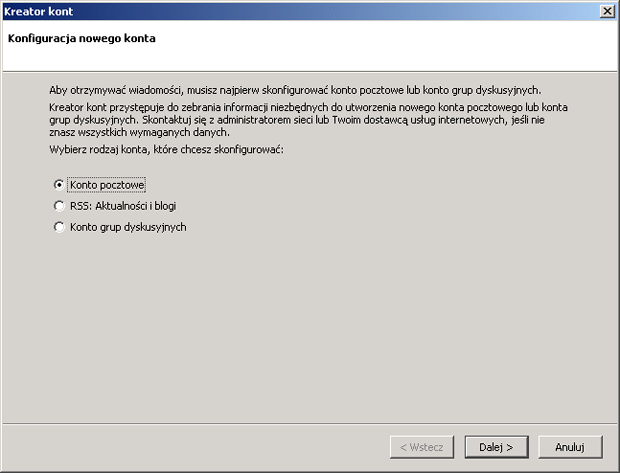Click the greyed-out < Wstecz button
Viewport: 620px width, 473px height.
(422, 446)
